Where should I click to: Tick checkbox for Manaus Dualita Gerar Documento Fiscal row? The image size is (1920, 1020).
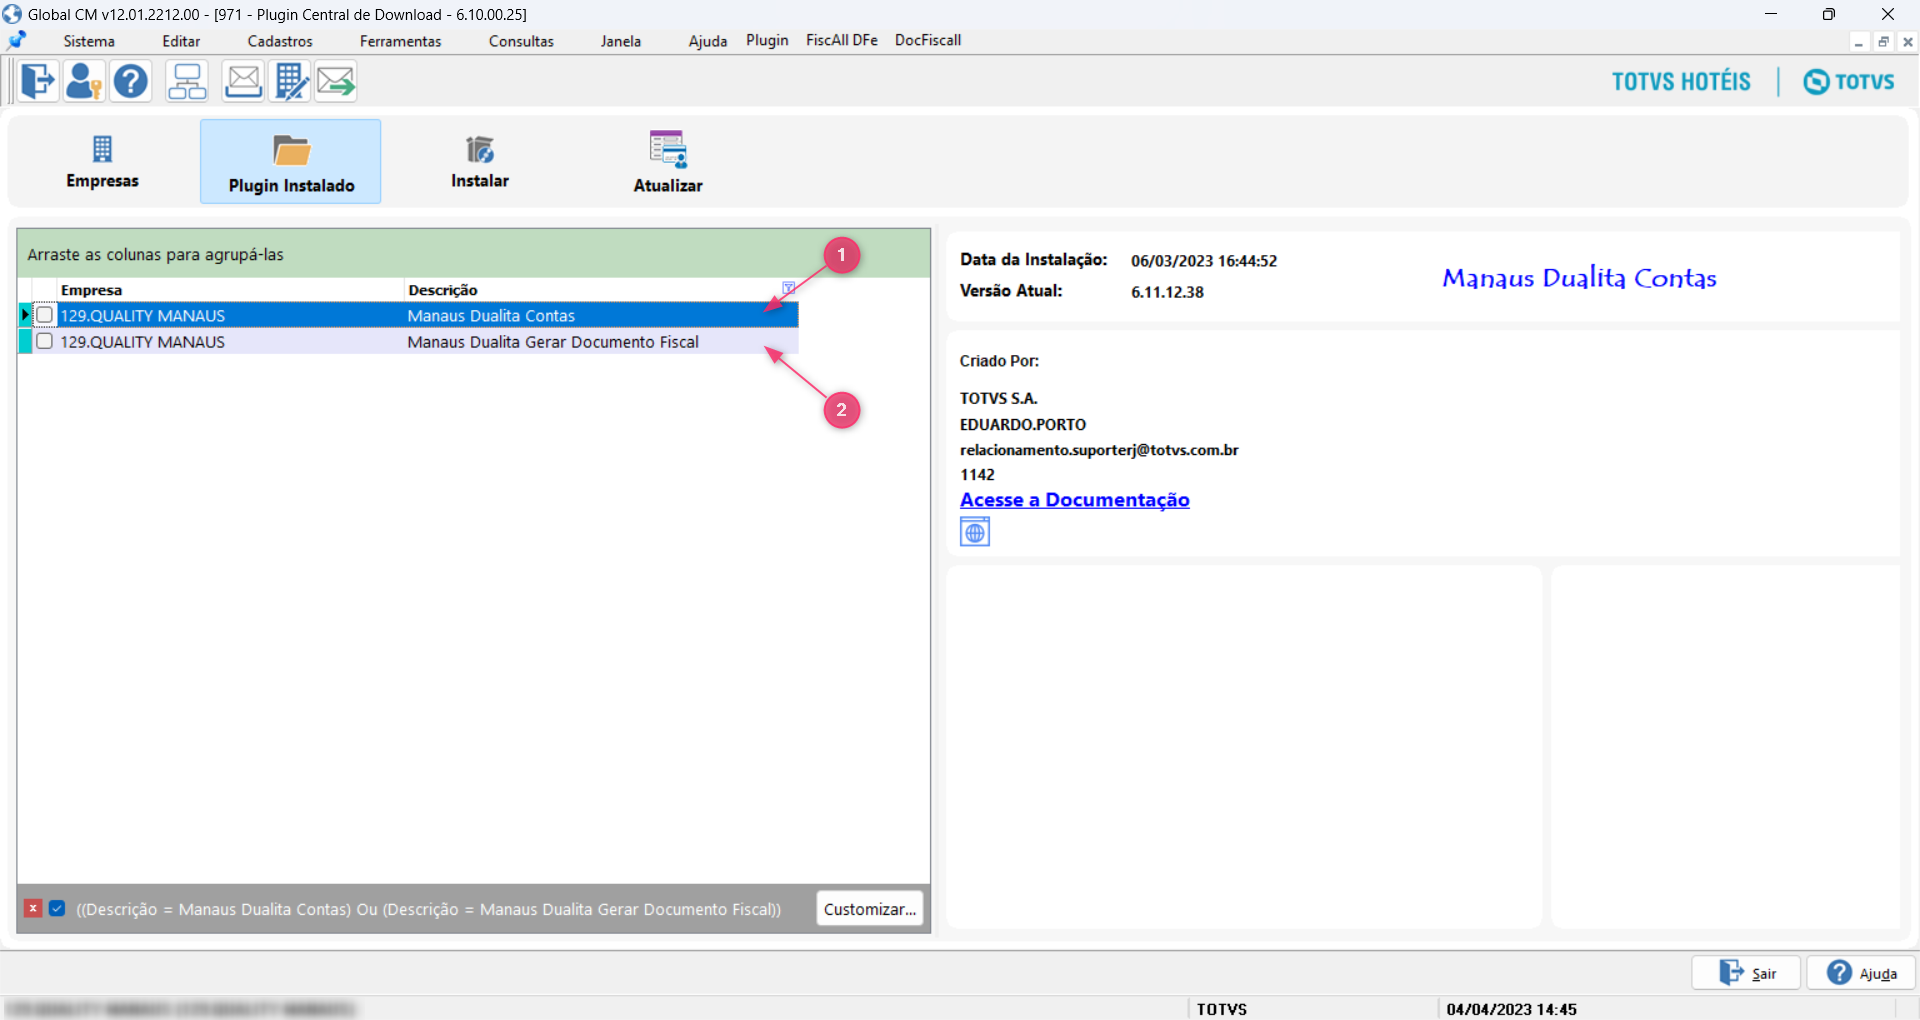(44, 341)
